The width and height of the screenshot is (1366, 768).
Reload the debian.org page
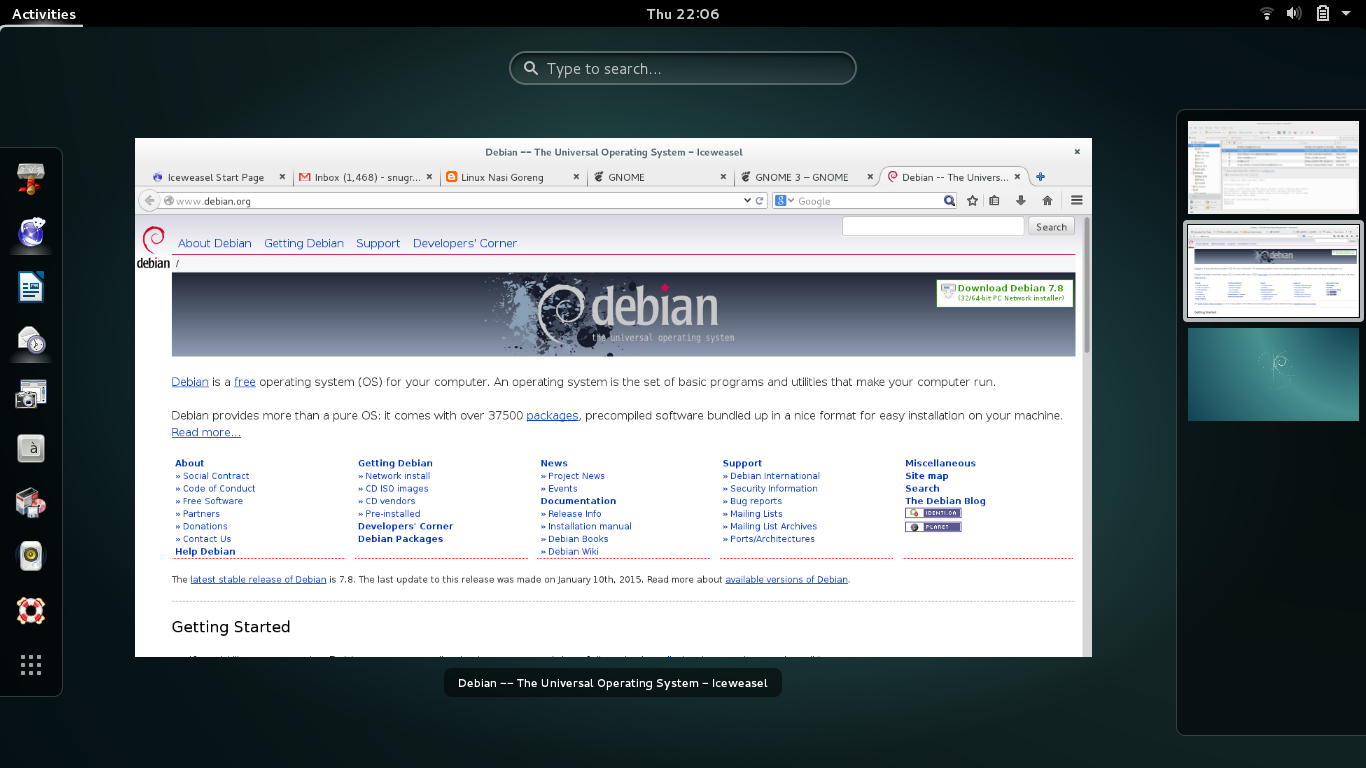click(x=760, y=201)
